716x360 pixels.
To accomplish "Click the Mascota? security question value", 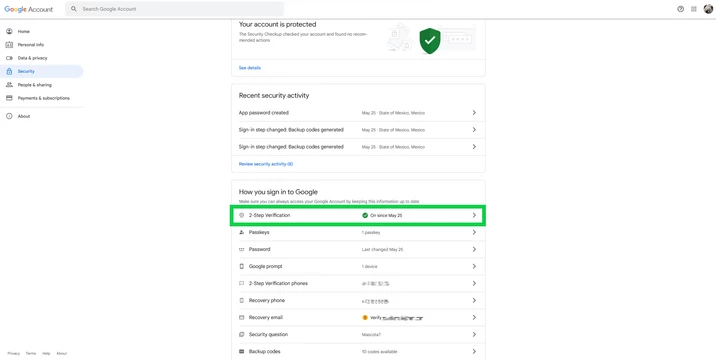I will point(371,335).
